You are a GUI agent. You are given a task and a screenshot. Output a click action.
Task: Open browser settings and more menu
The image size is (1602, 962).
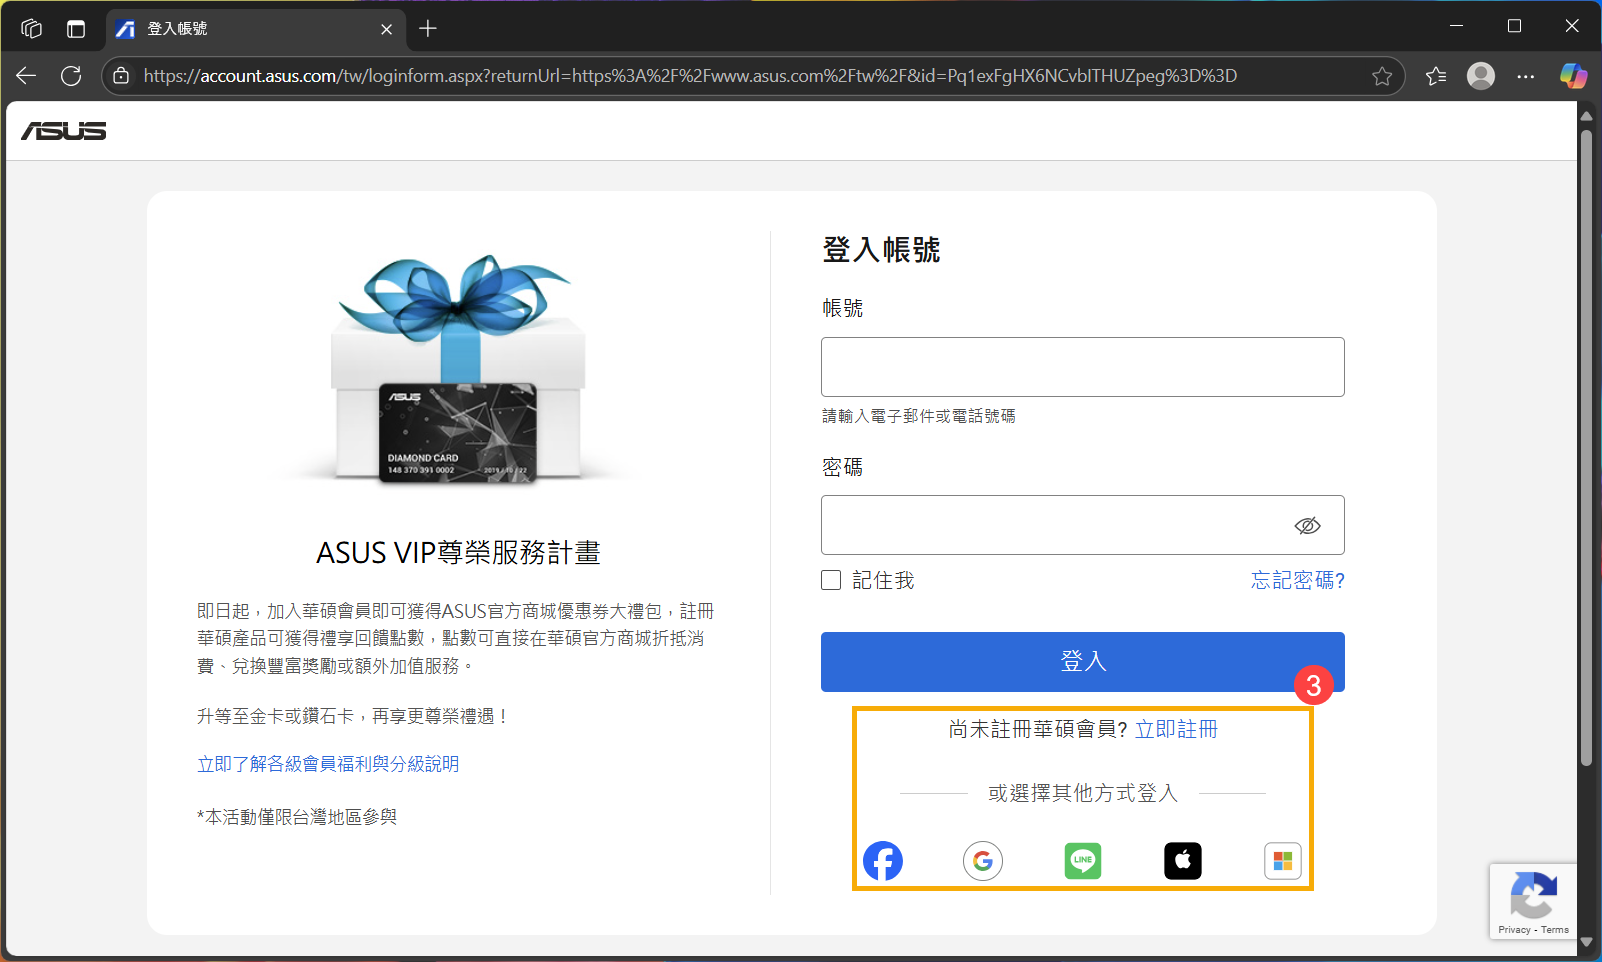[1525, 76]
